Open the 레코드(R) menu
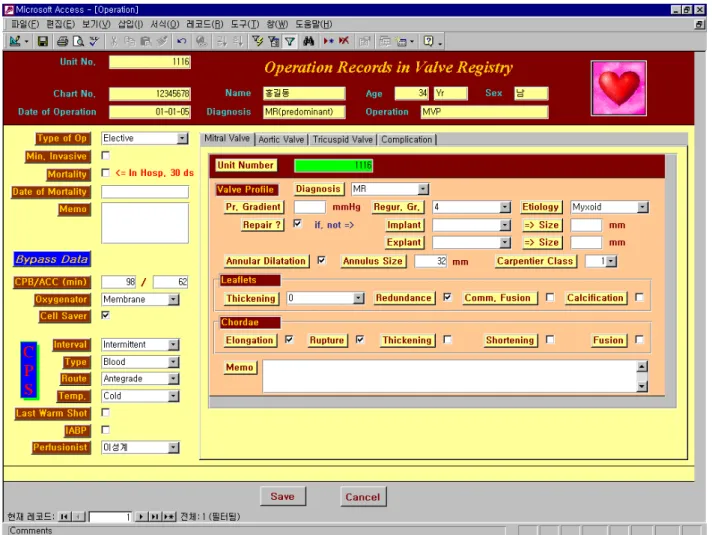Image resolution: width=712 pixels, height=535 pixels. point(205,24)
